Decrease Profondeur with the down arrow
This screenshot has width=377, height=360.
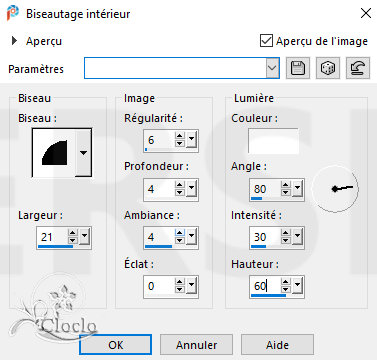180,192
